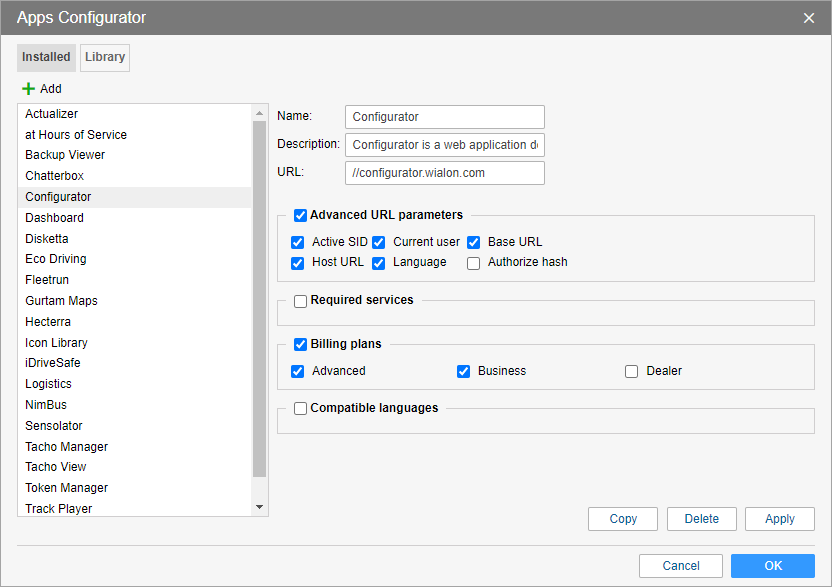Check the Dealer billing plan
Screen dimensions: 832x587
[x=631, y=372]
